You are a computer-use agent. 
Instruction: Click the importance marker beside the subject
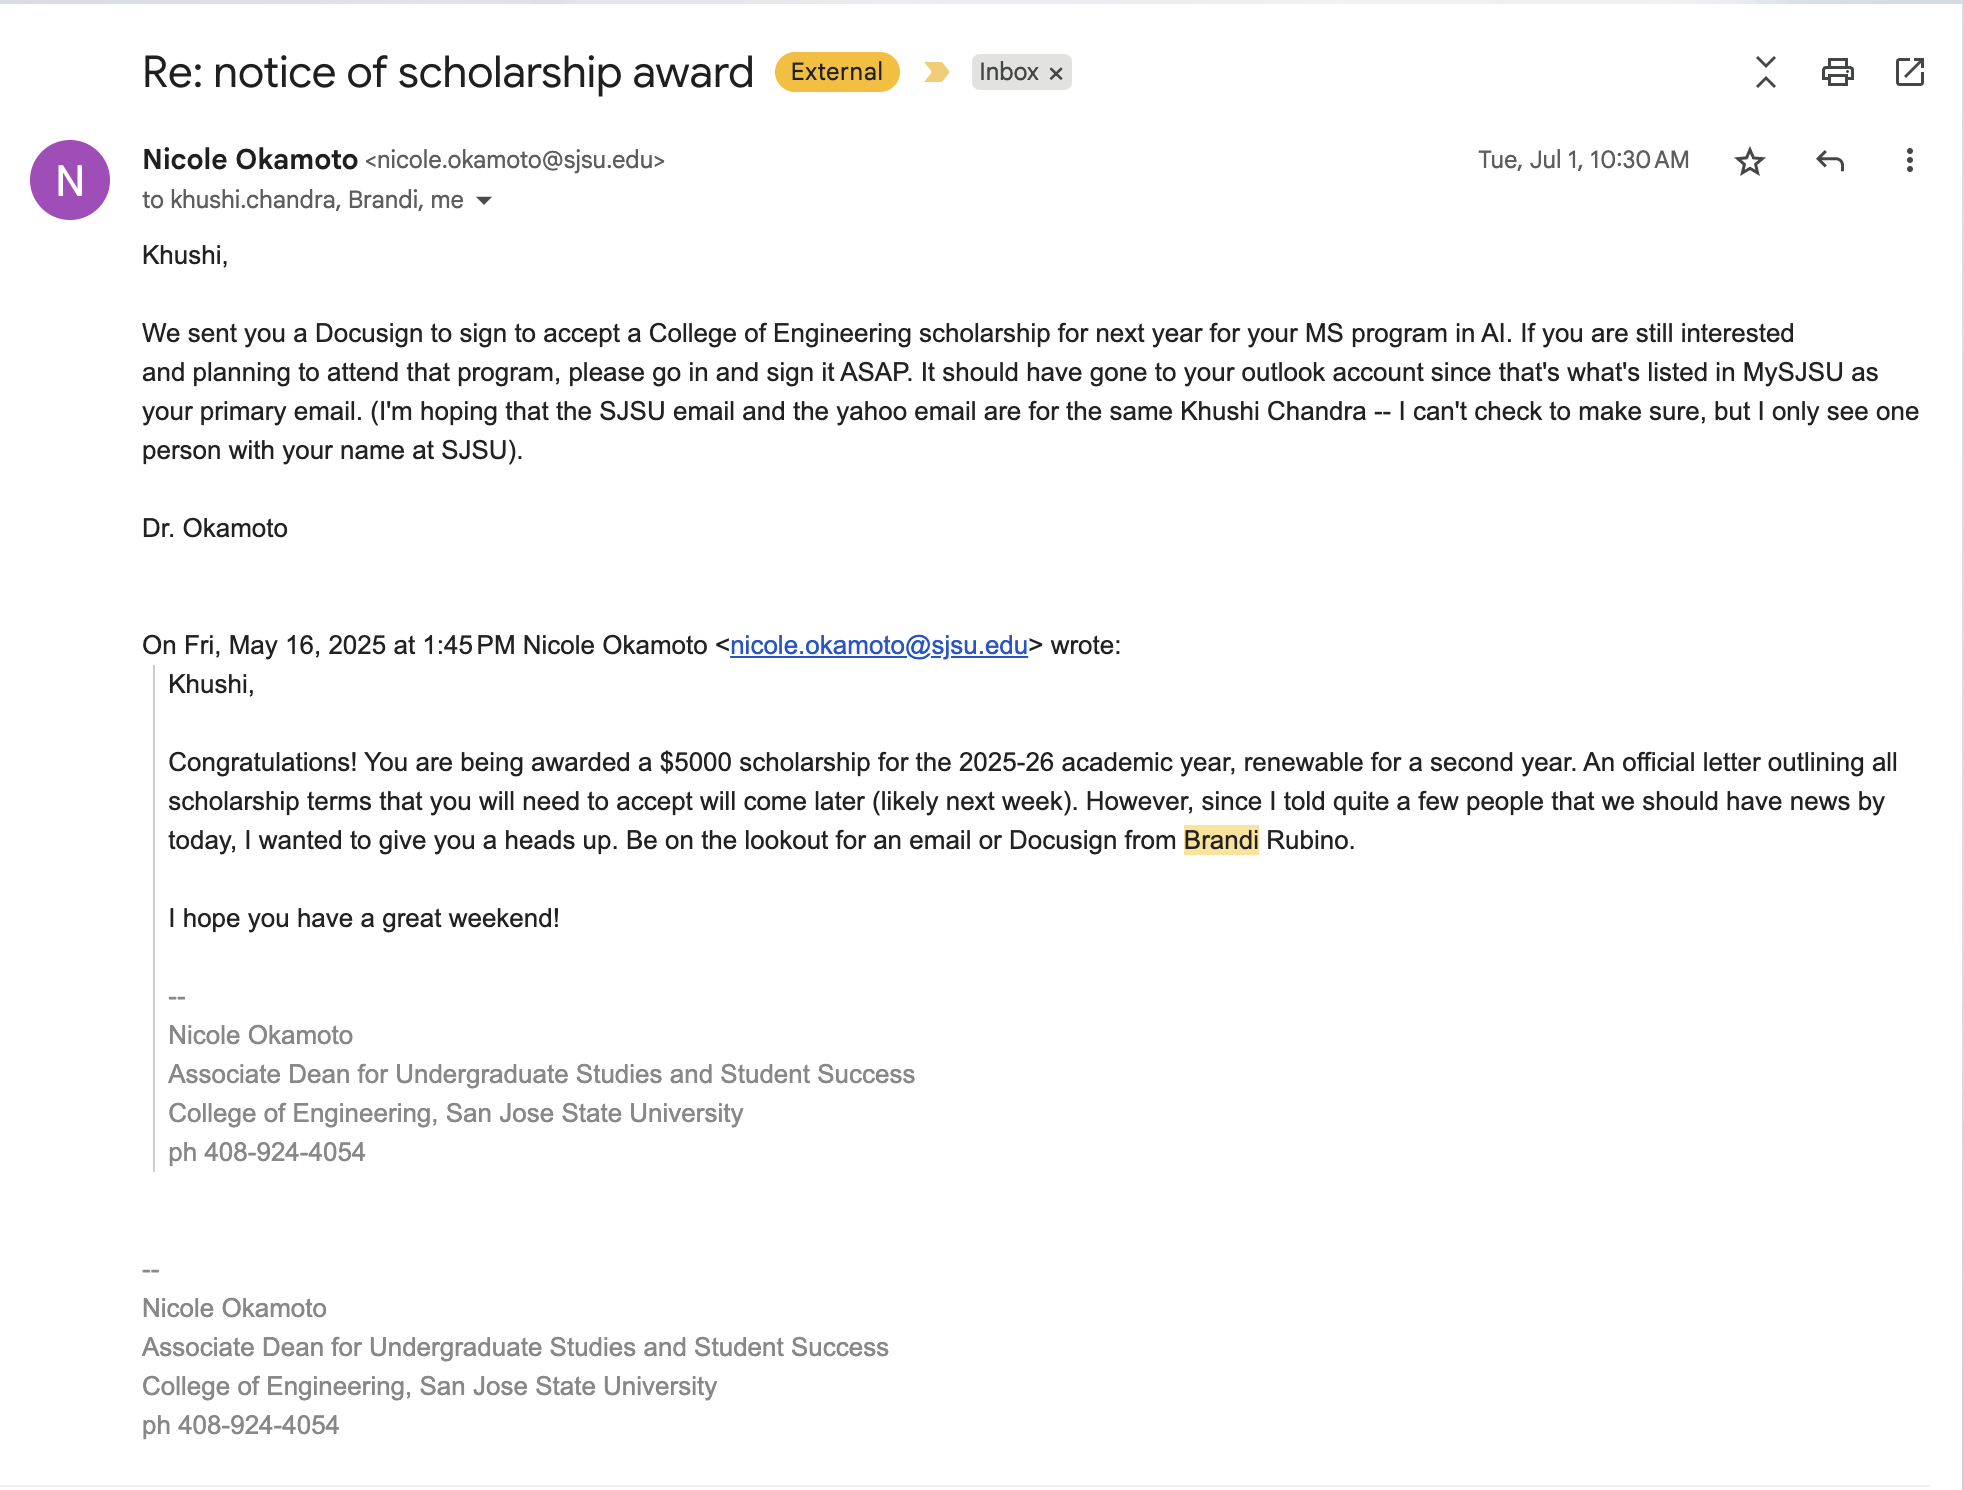pos(936,72)
